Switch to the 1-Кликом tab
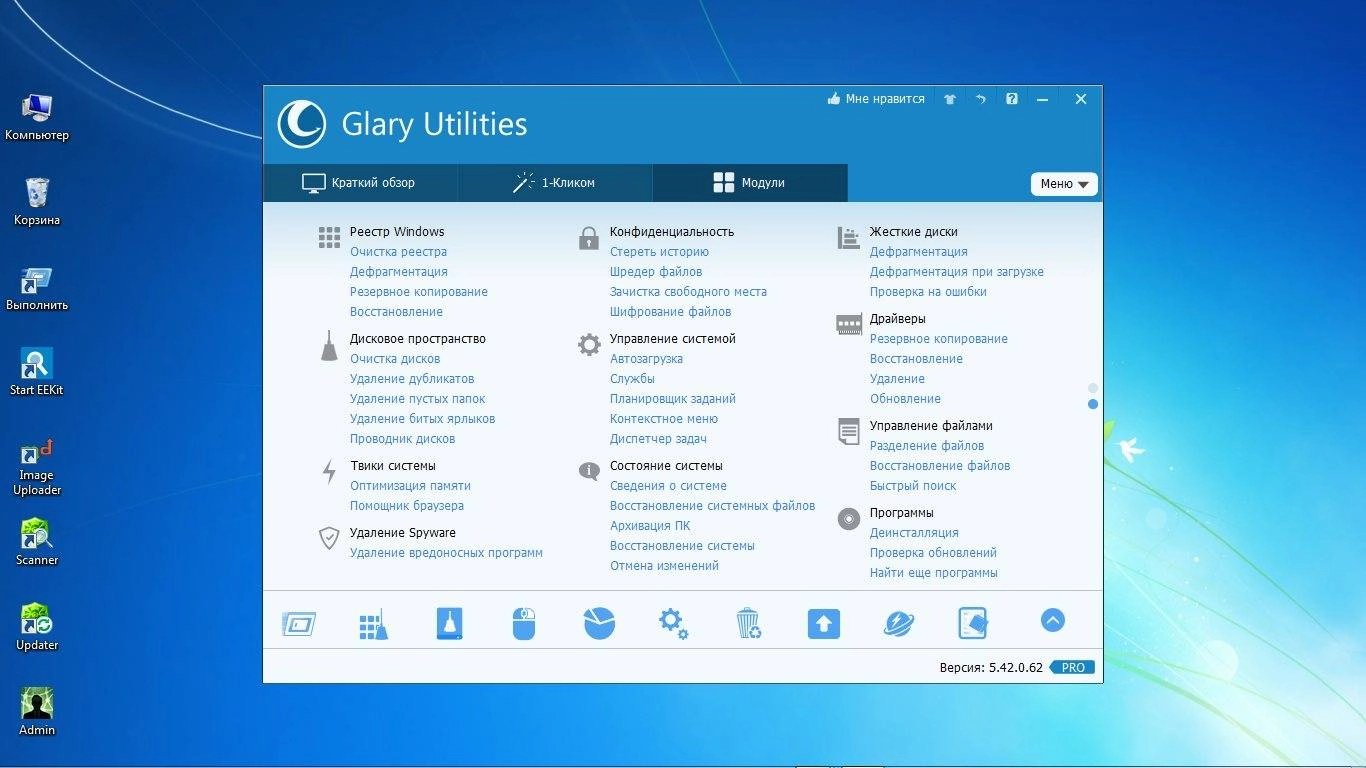 555,183
